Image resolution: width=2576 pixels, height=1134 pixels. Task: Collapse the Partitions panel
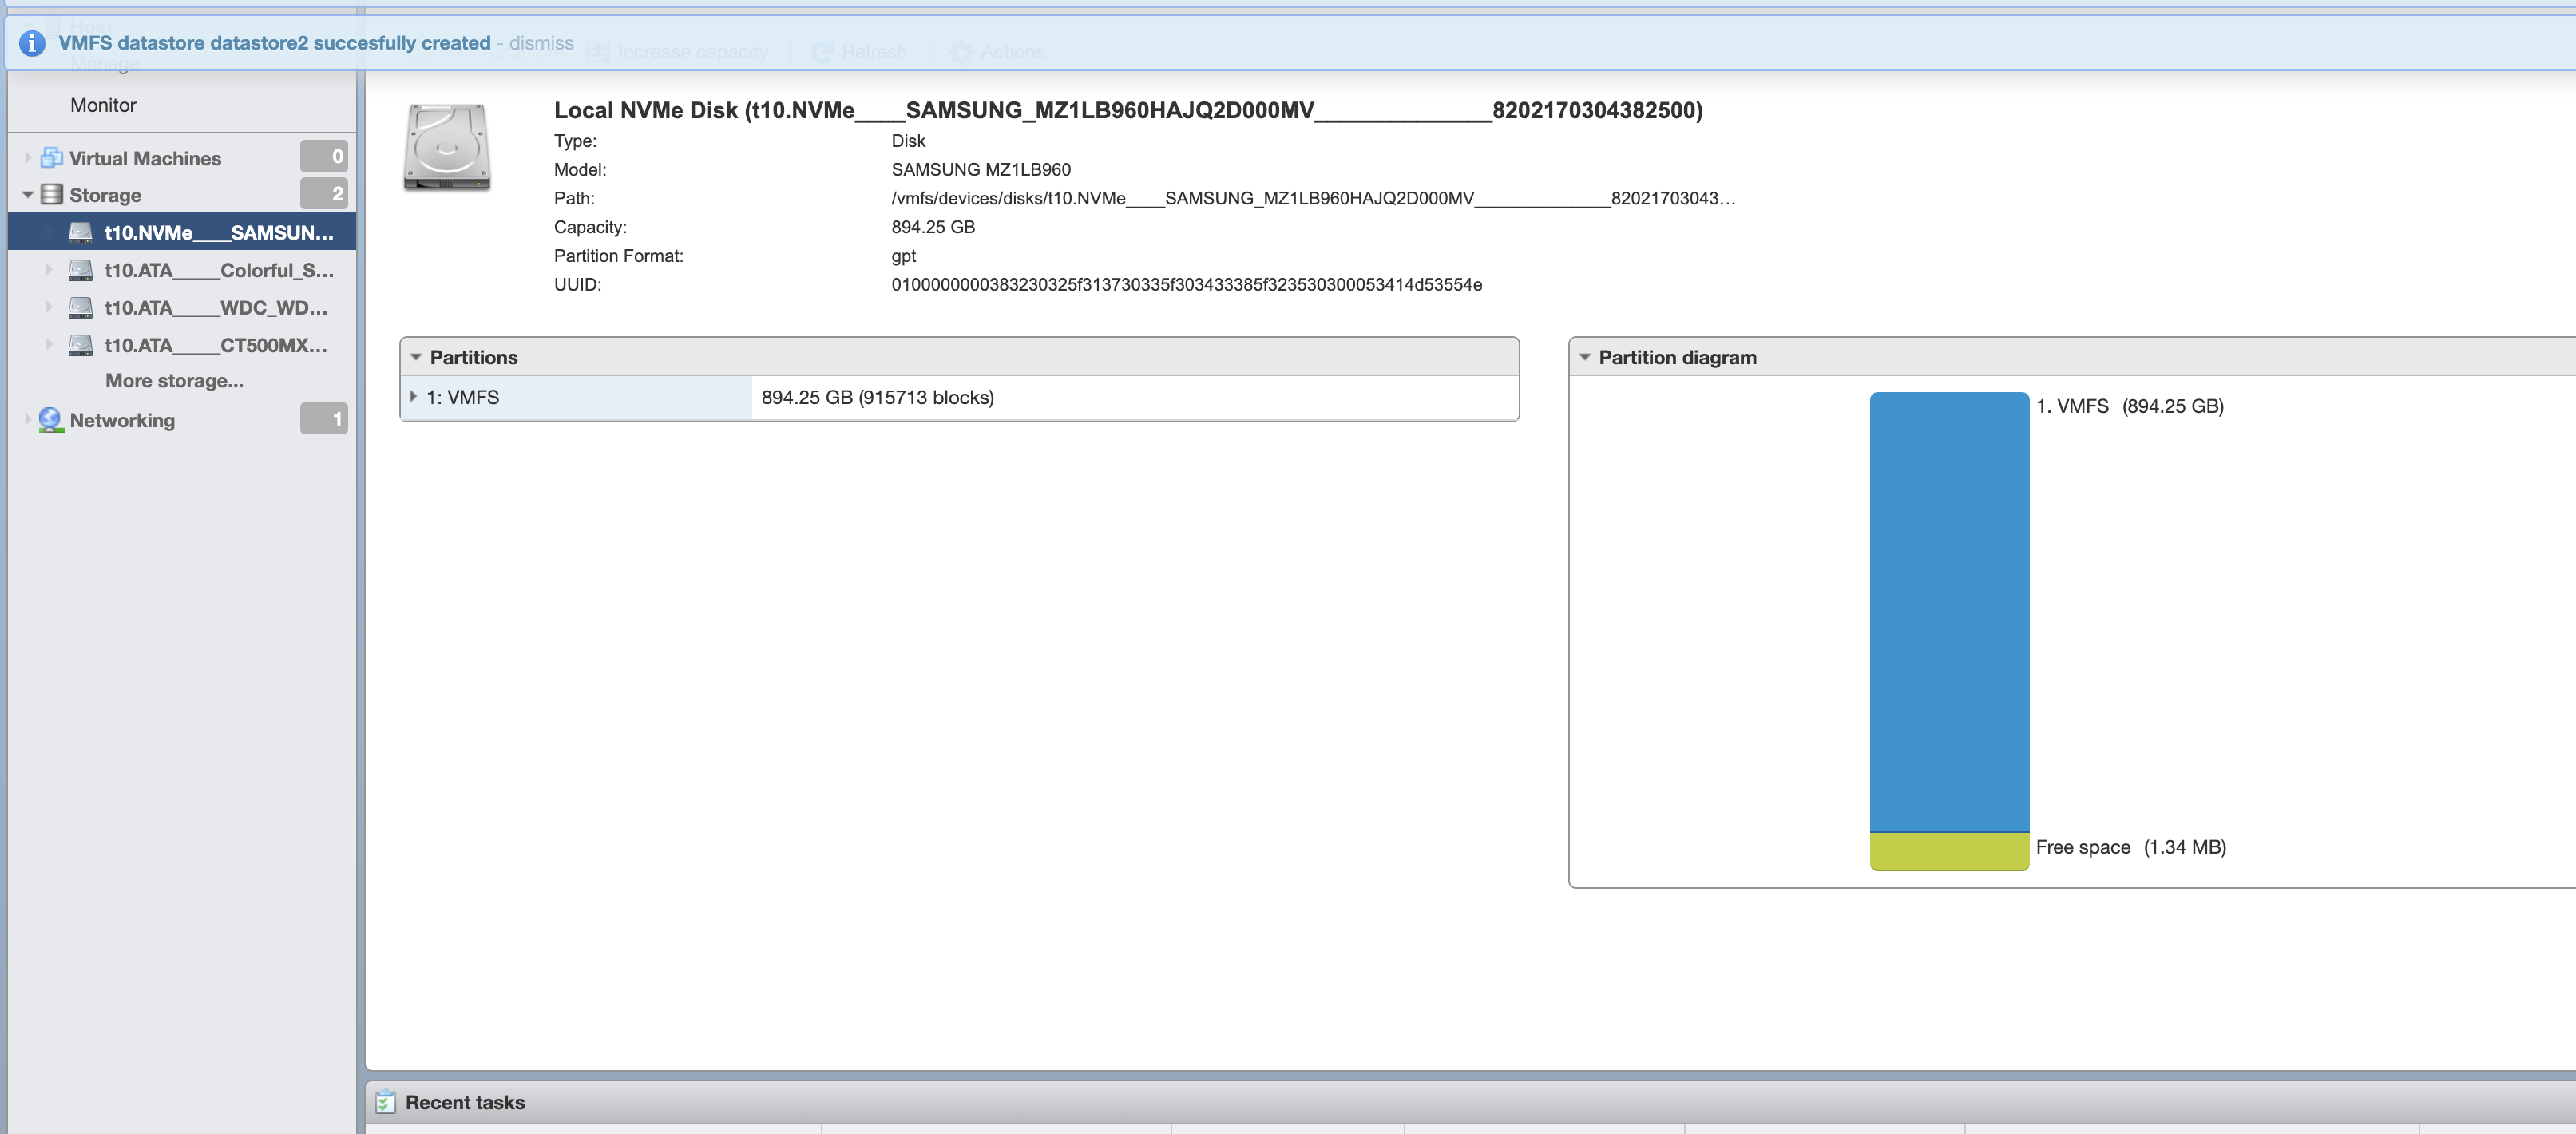click(416, 357)
